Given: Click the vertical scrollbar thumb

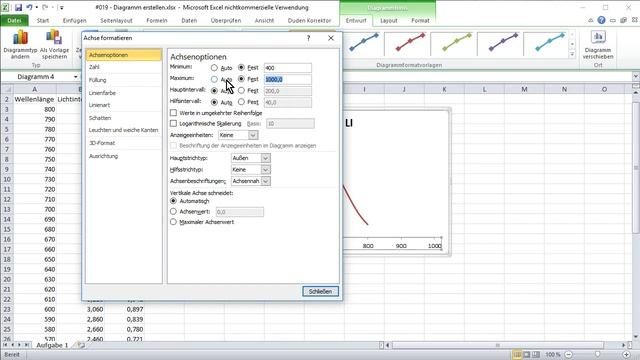Looking at the screenshot, I should (636, 168).
